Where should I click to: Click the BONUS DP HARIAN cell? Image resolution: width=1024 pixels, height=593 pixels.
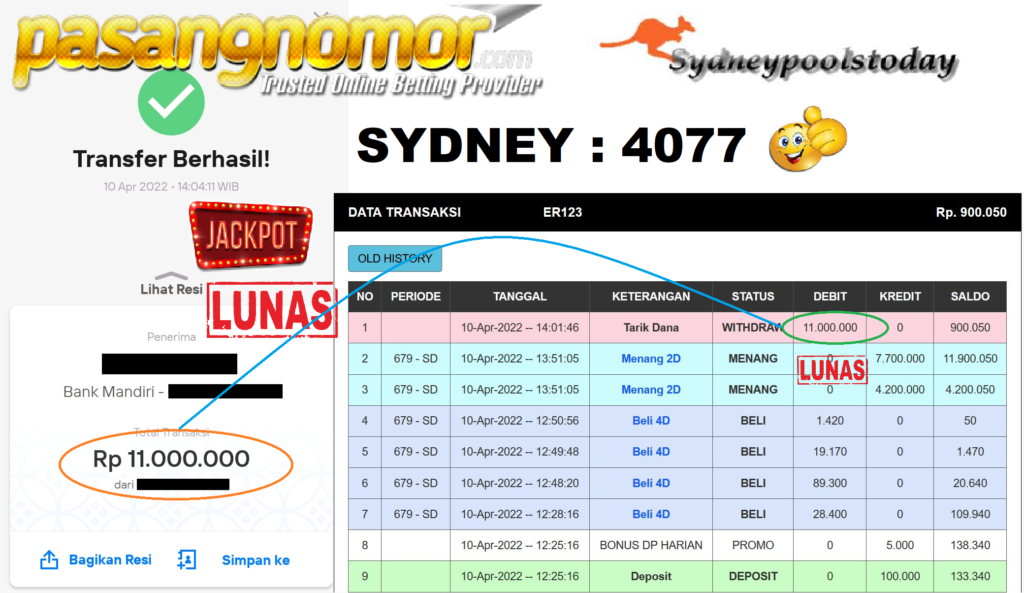coord(650,545)
